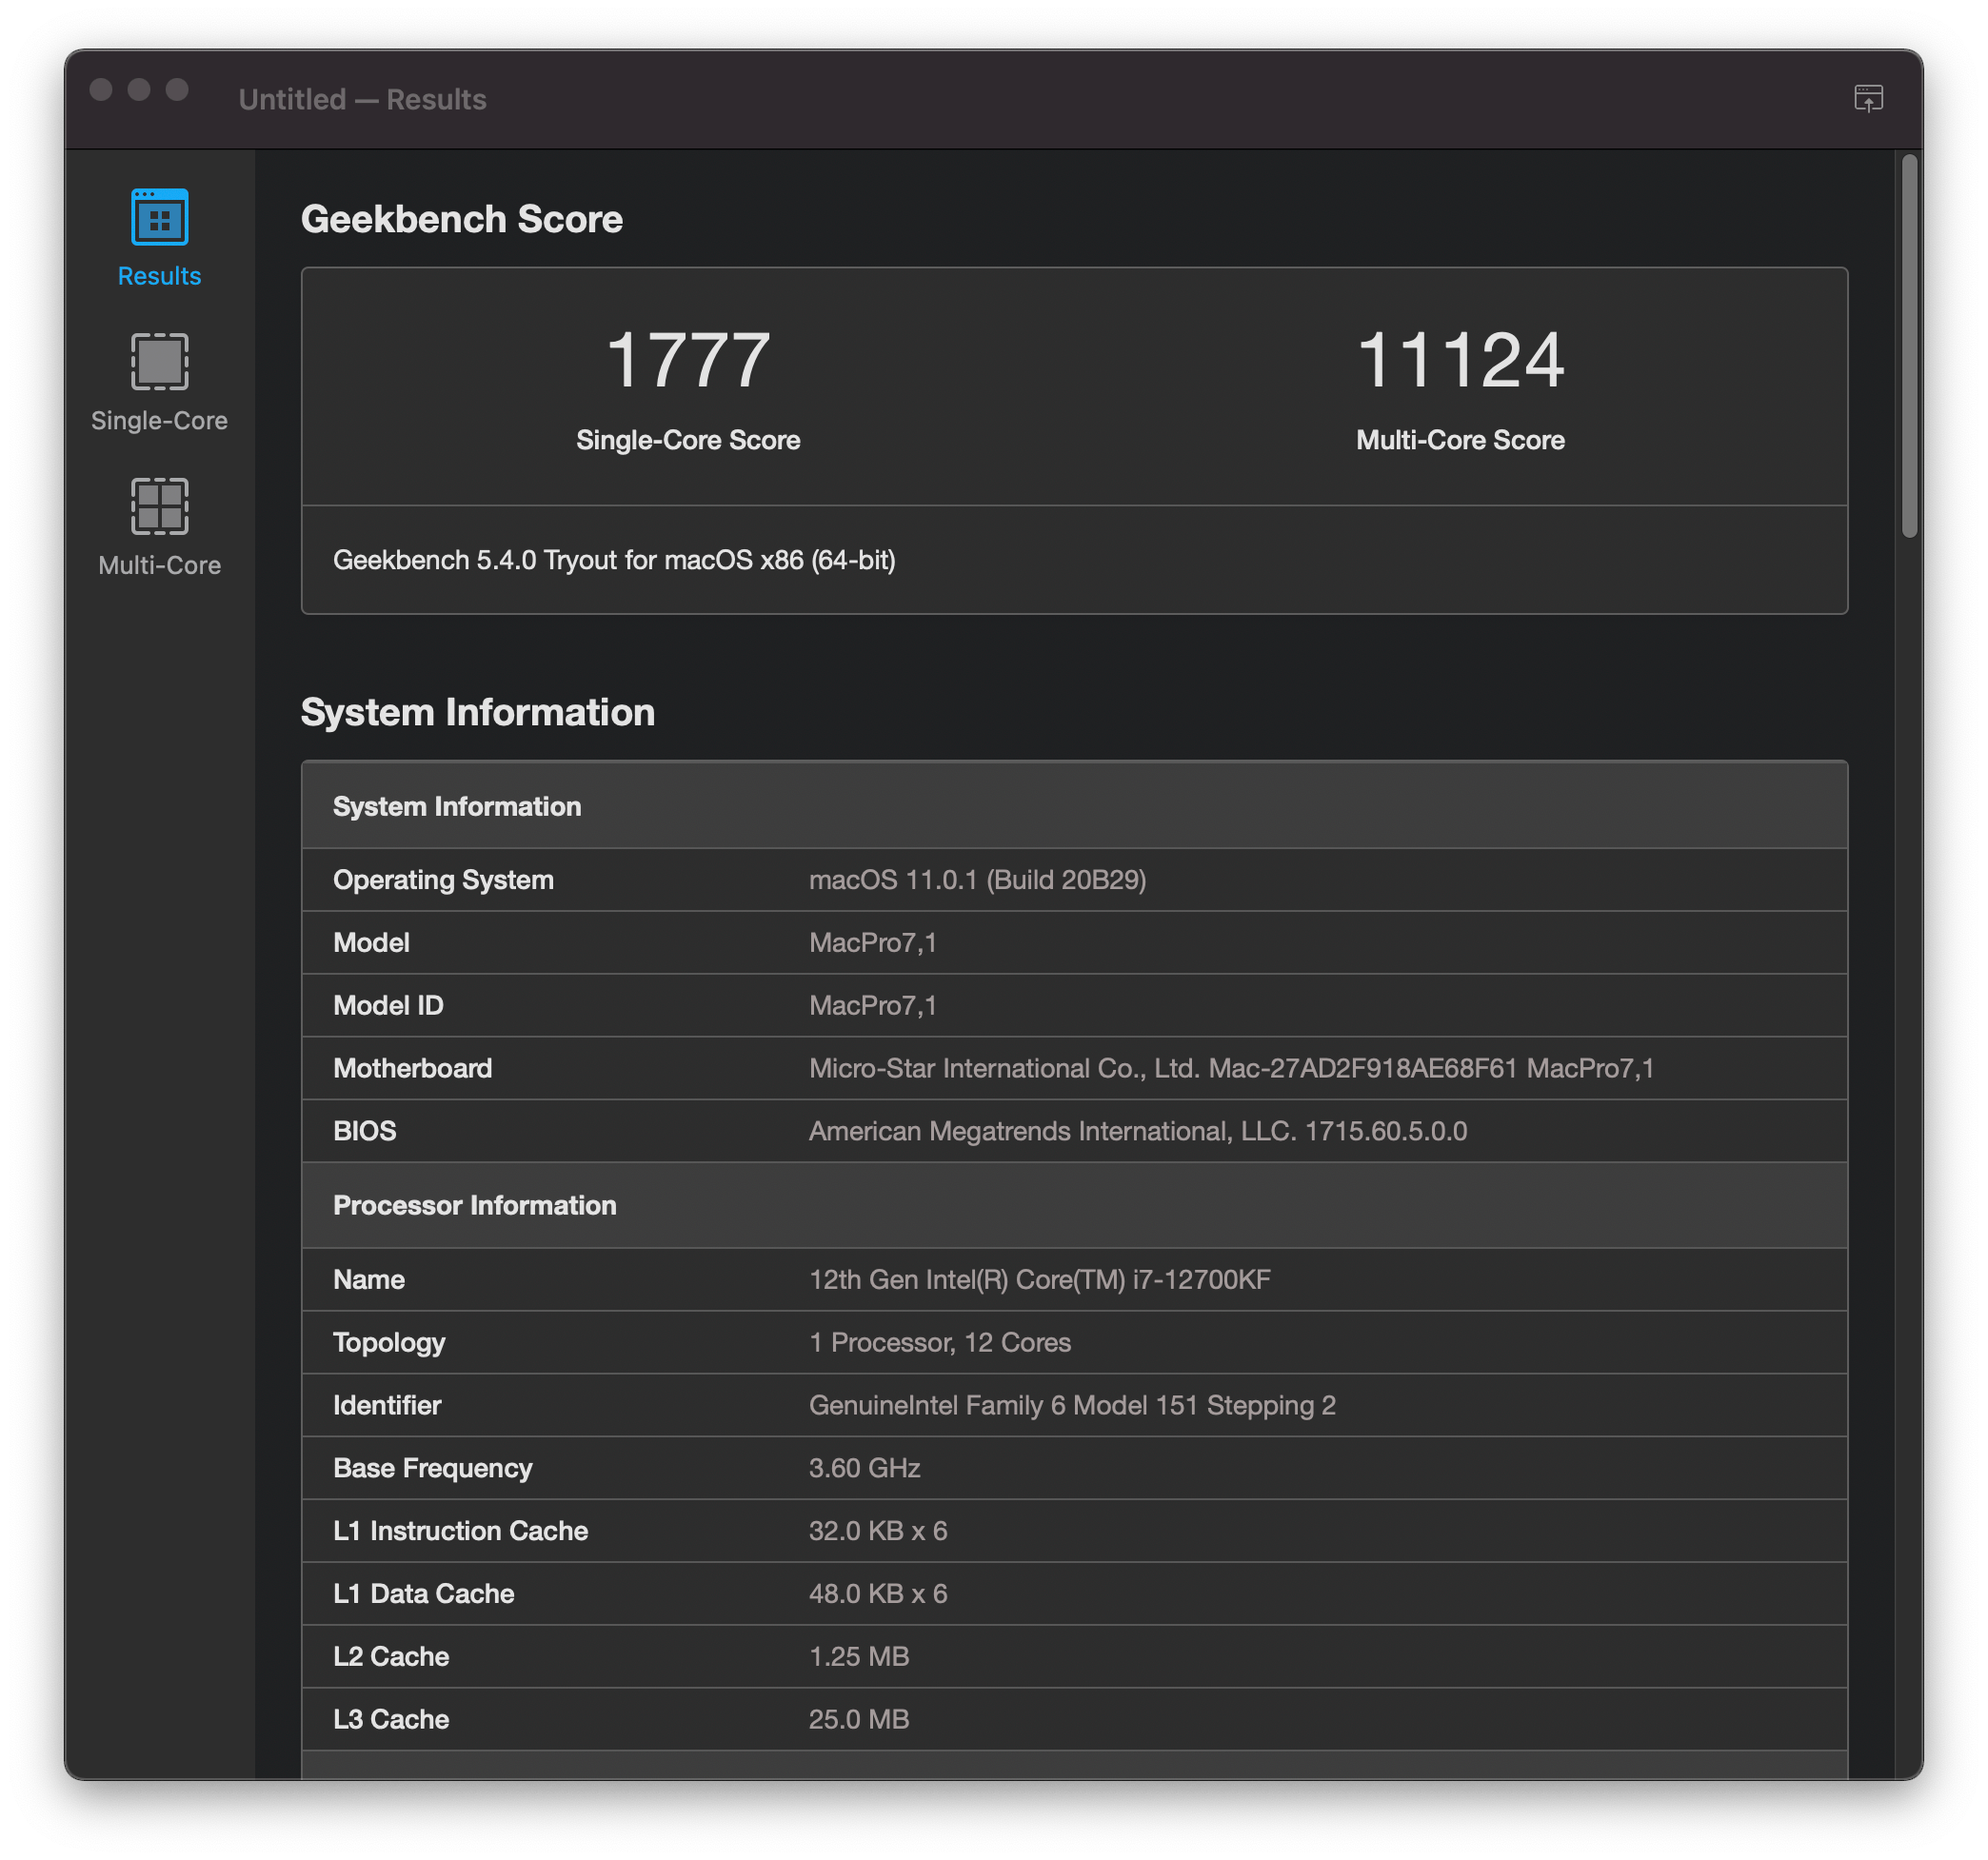This screenshot has height=1860, width=1988.
Task: Click Geekbench 5.4.0 Tryout version text
Action: click(x=614, y=560)
